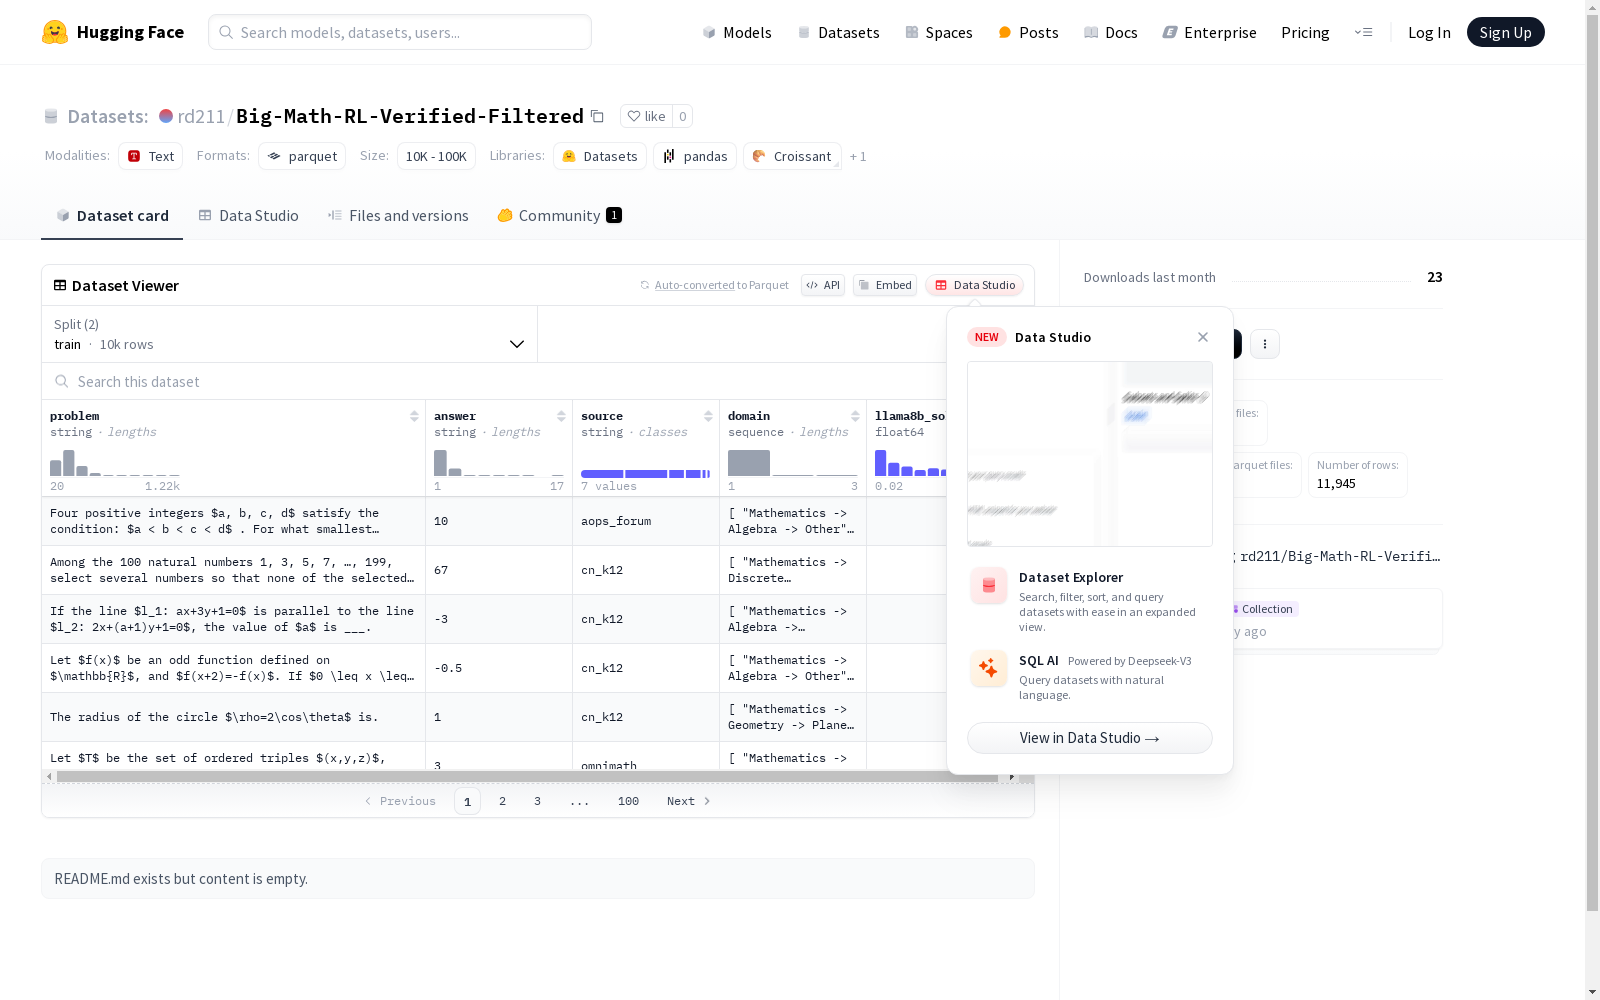This screenshot has height=1000, width=1600.
Task: Click the Collection tag link
Action: click(1267, 609)
